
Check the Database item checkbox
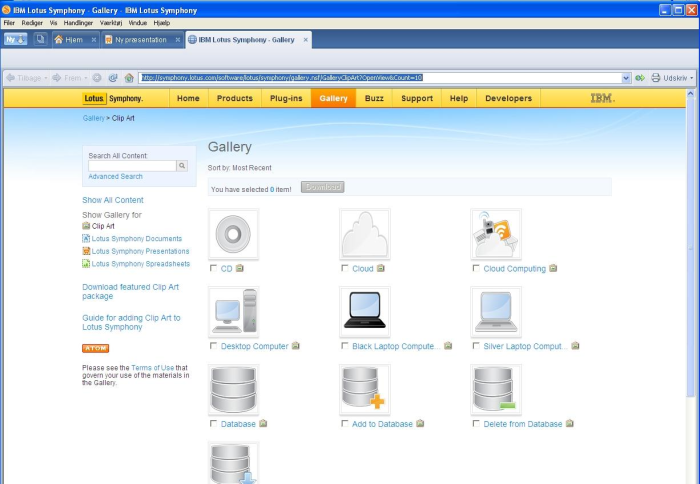tap(213, 423)
